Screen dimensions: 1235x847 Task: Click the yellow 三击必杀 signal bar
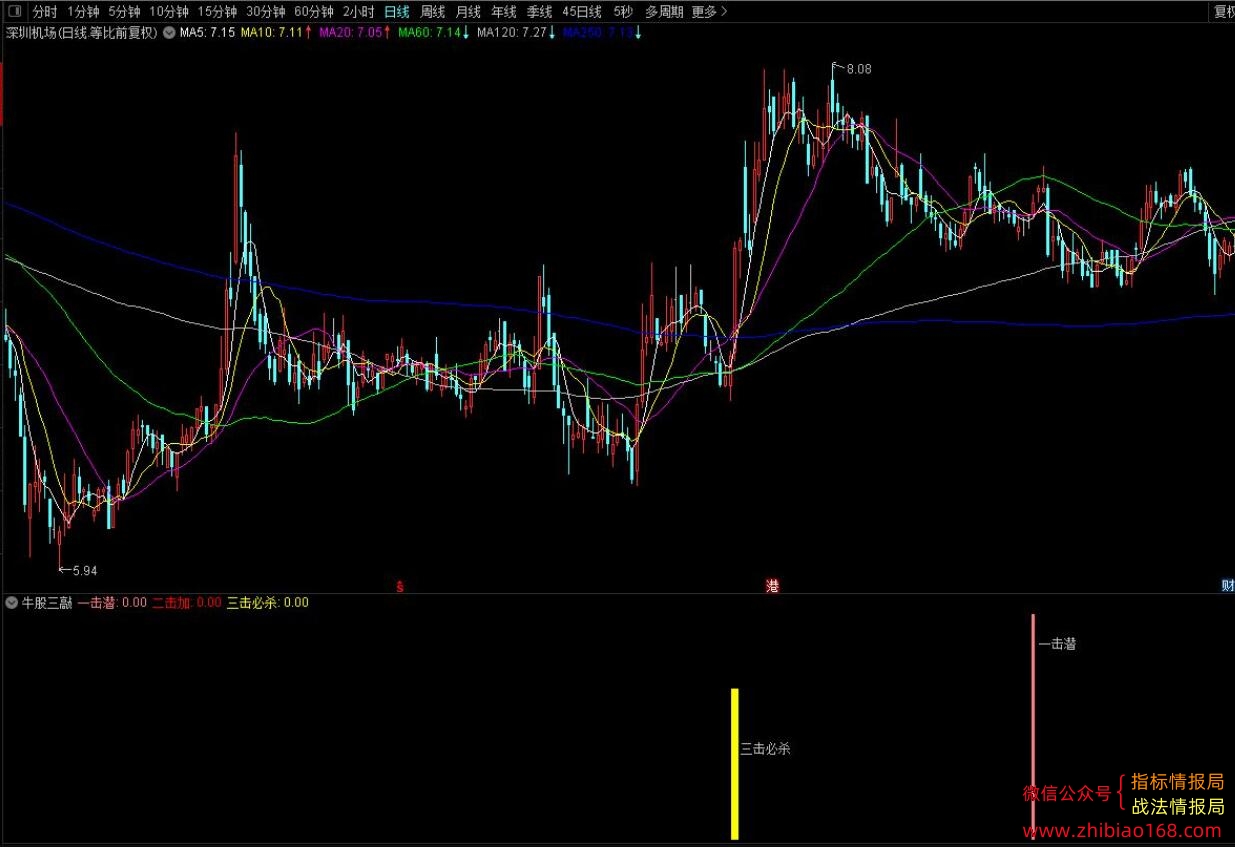[x=735, y=764]
